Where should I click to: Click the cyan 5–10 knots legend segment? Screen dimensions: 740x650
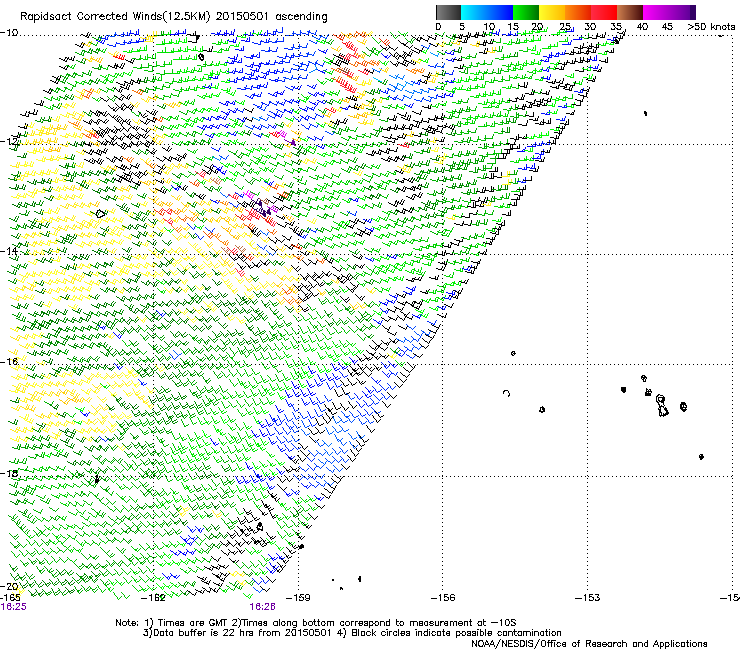click(474, 12)
